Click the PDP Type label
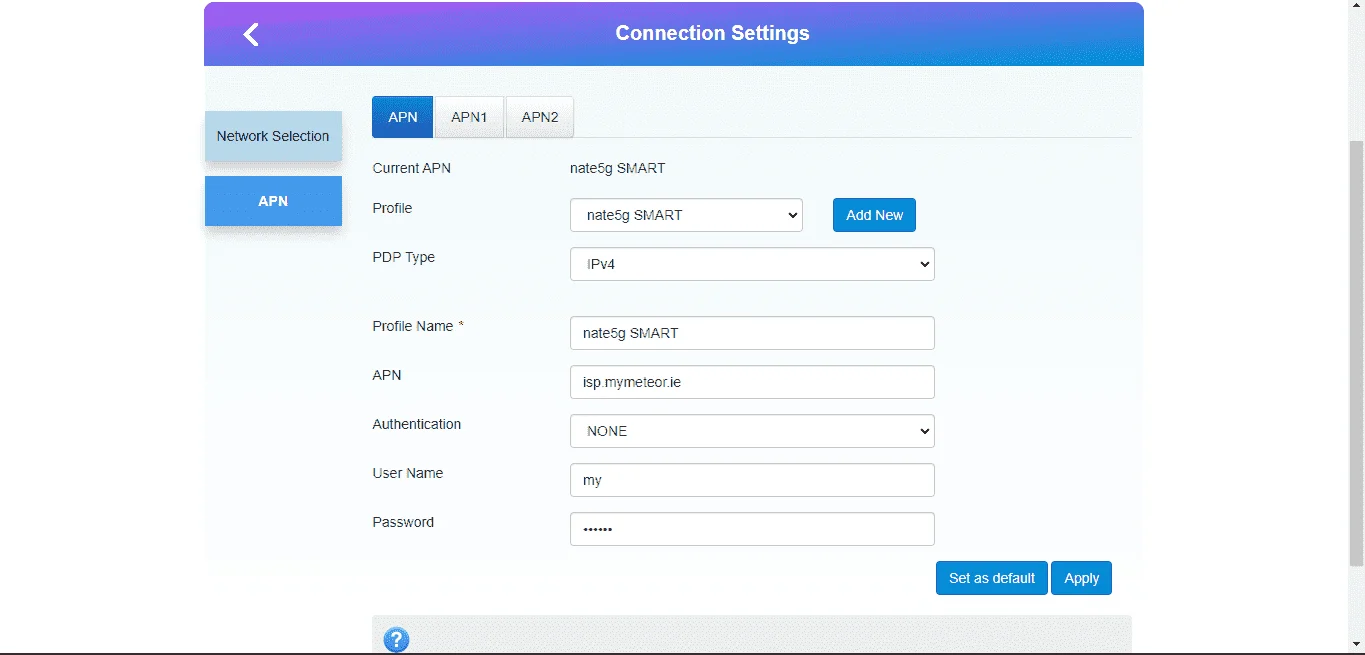 pyautogui.click(x=404, y=257)
